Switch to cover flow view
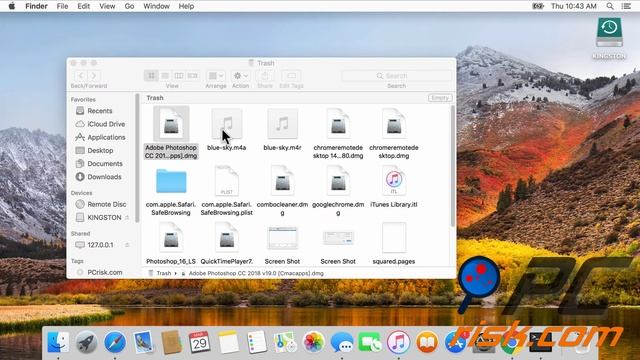640x360 pixels. coord(192,76)
